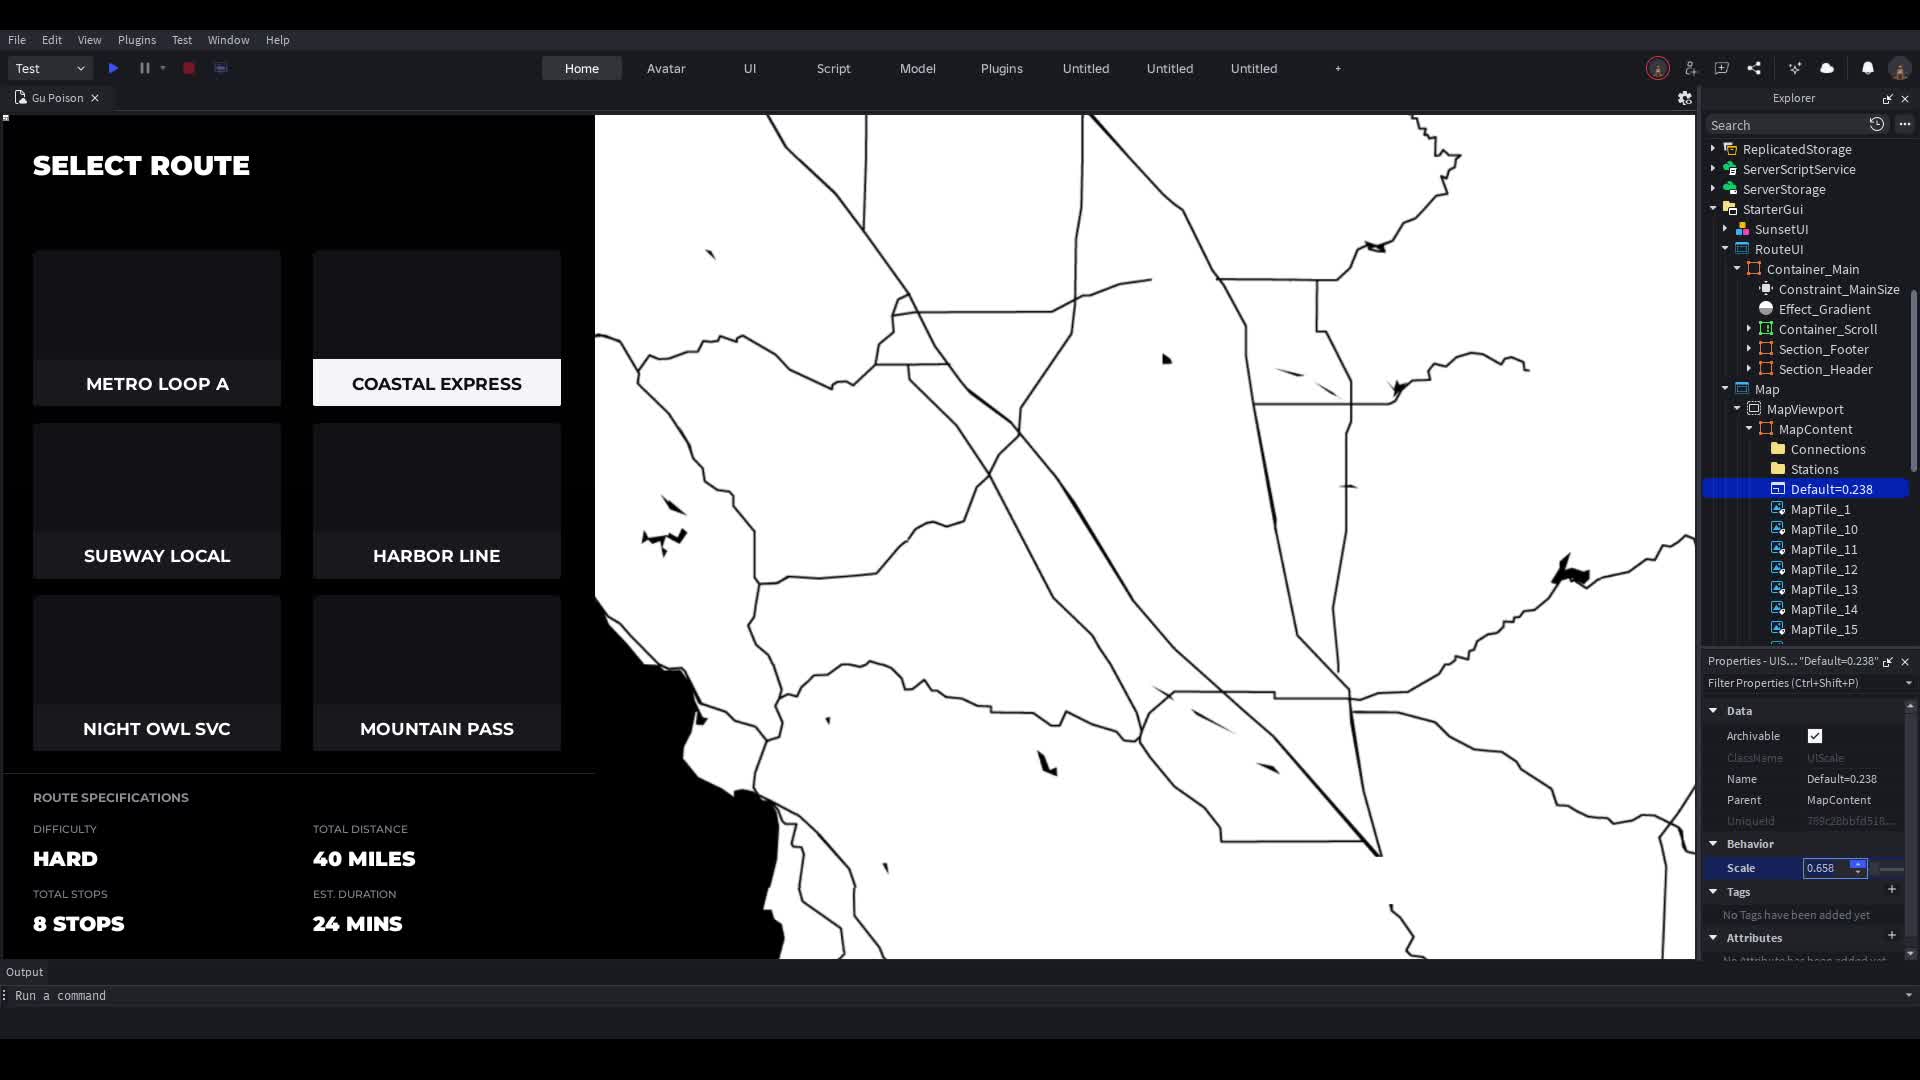Collapse the StarterGui node
This screenshot has width=1920, height=1080.
1713,209
